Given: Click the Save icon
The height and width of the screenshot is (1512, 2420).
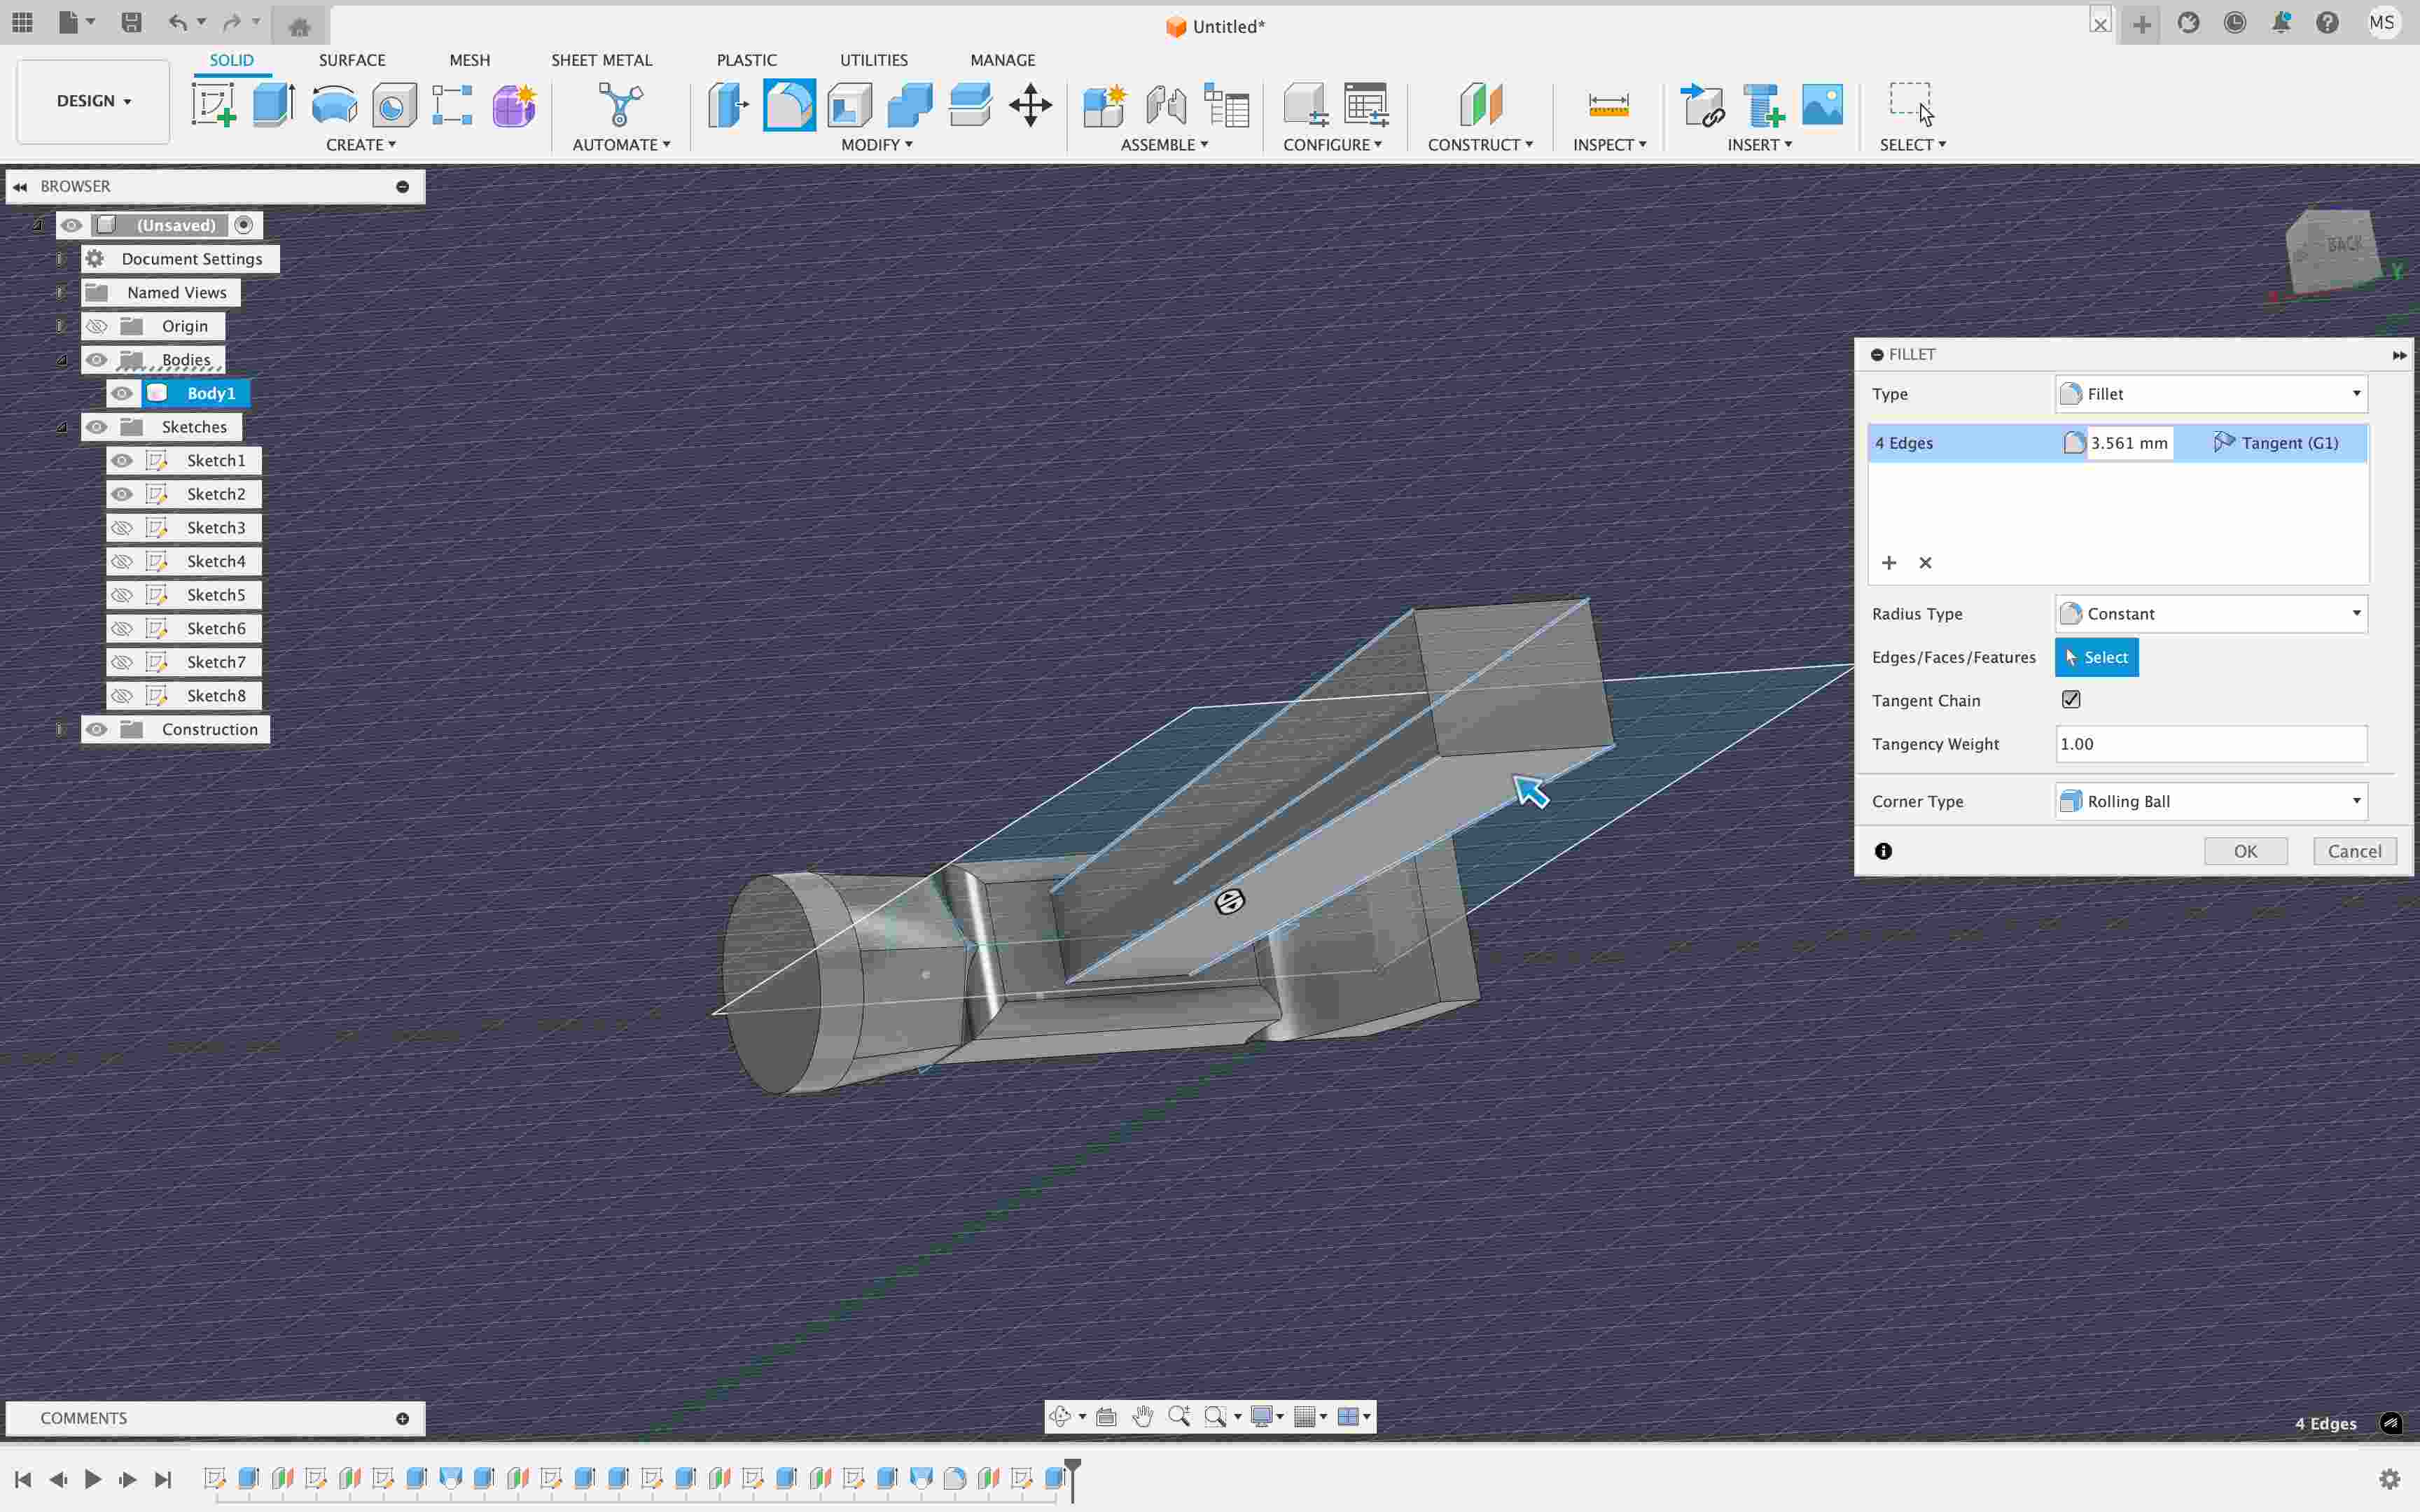Looking at the screenshot, I should [131, 23].
